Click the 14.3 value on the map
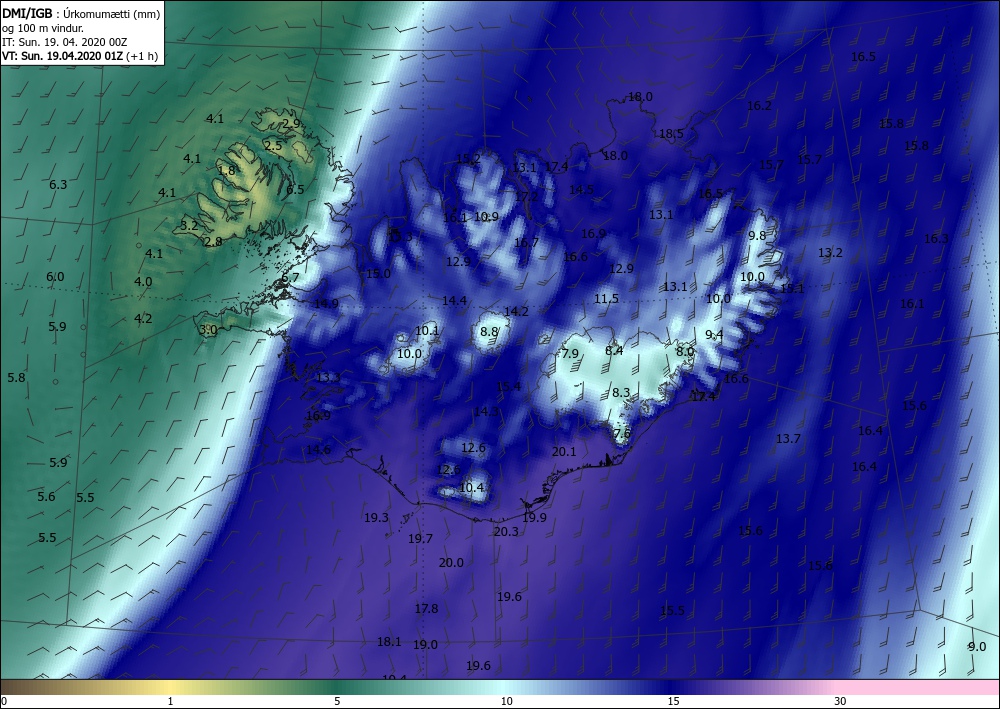1000x709 pixels. coord(486,412)
